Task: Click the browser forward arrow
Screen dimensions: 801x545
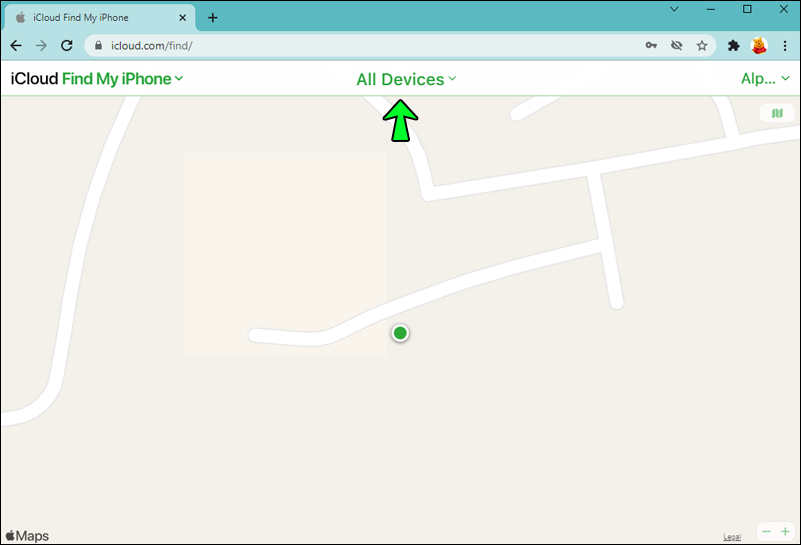Action: click(x=41, y=45)
